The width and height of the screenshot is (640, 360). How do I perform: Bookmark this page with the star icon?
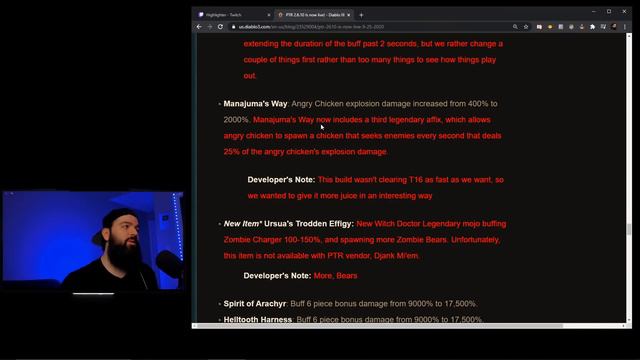526,27
